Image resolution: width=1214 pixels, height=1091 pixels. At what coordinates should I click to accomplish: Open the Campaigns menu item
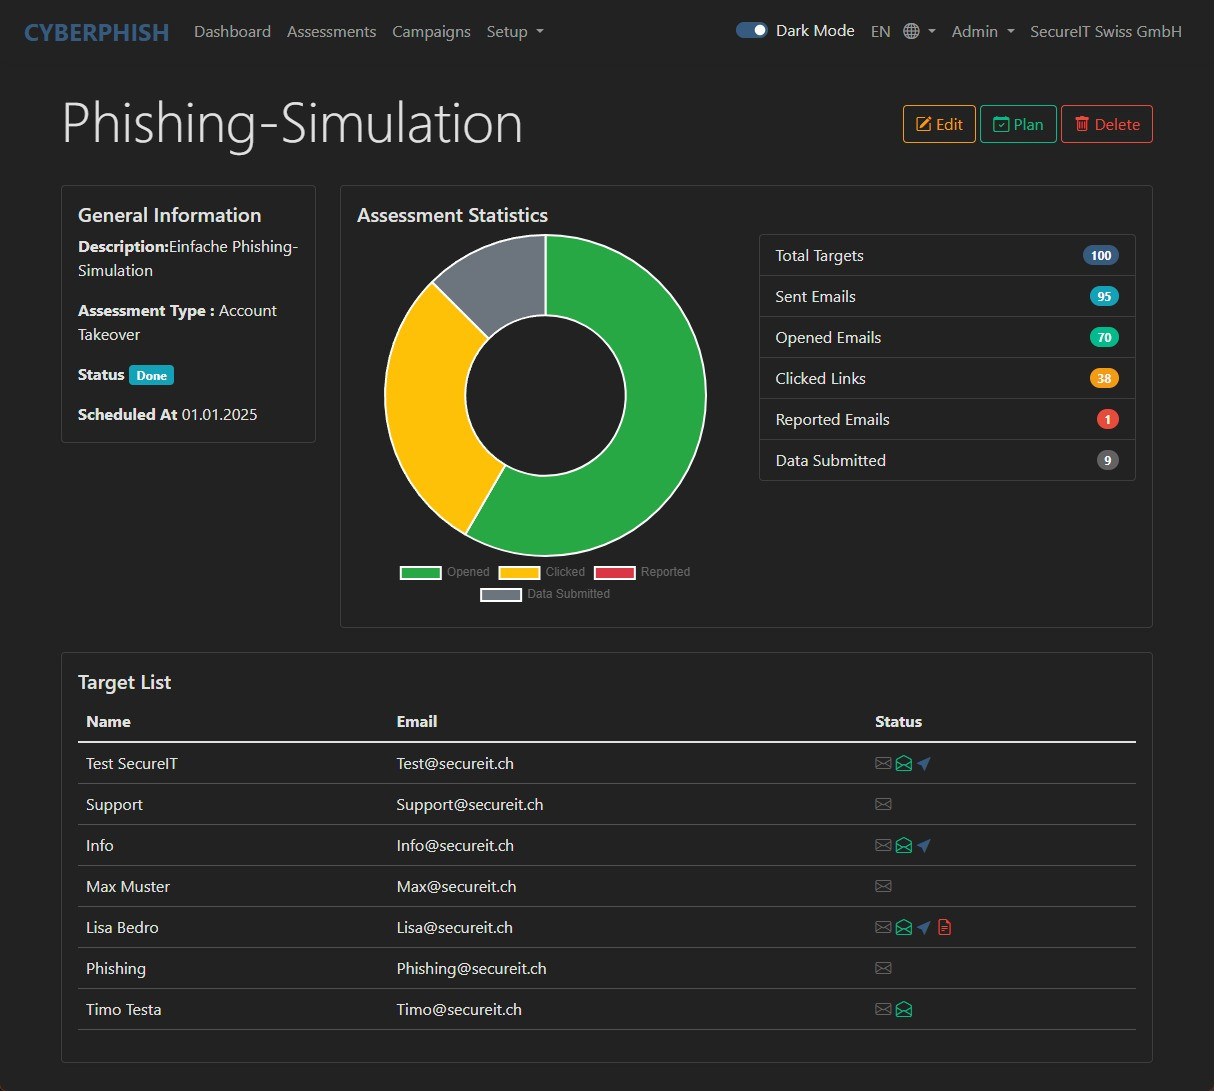[x=431, y=32]
